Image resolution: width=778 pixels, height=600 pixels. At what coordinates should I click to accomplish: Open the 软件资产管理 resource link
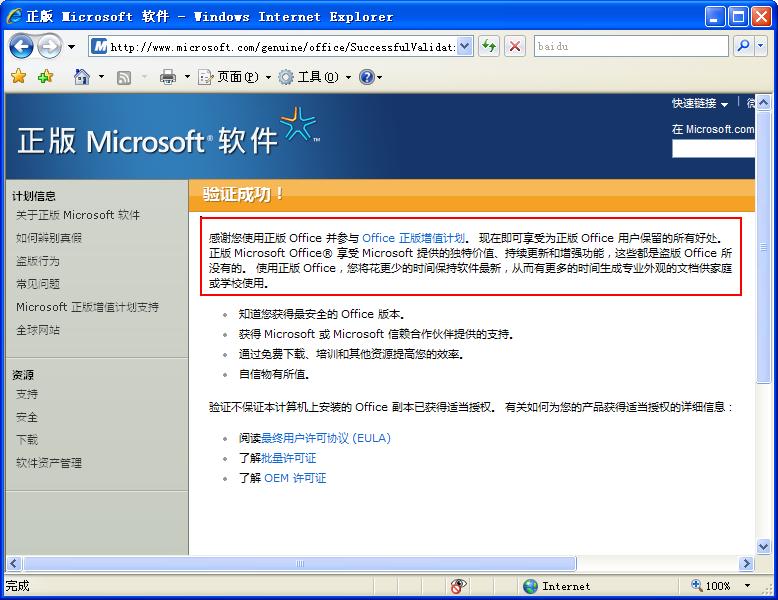49,463
